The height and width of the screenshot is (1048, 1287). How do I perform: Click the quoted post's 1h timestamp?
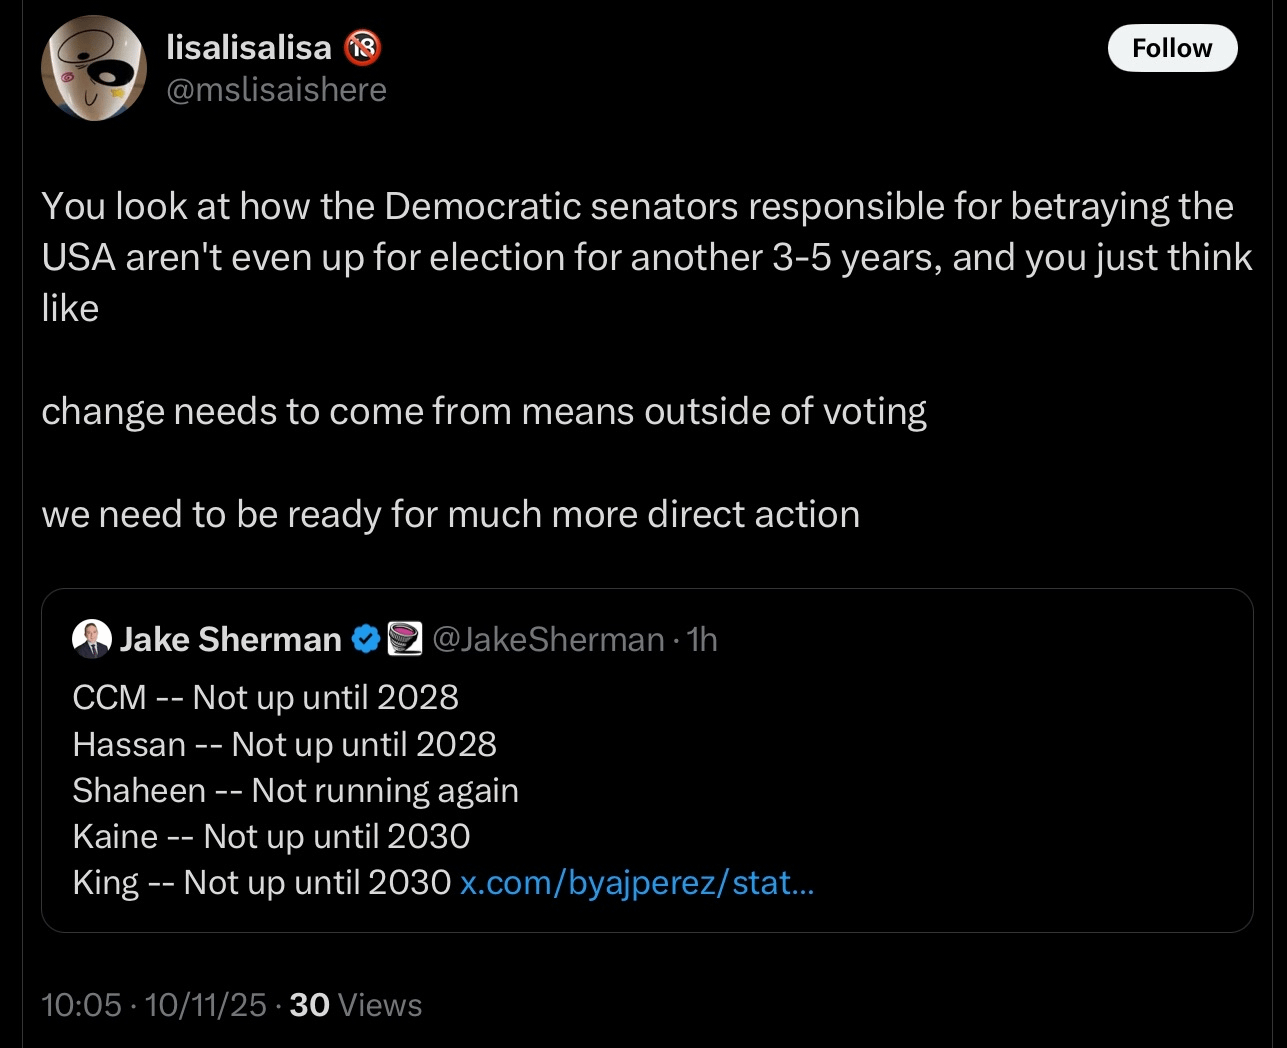click(x=703, y=639)
